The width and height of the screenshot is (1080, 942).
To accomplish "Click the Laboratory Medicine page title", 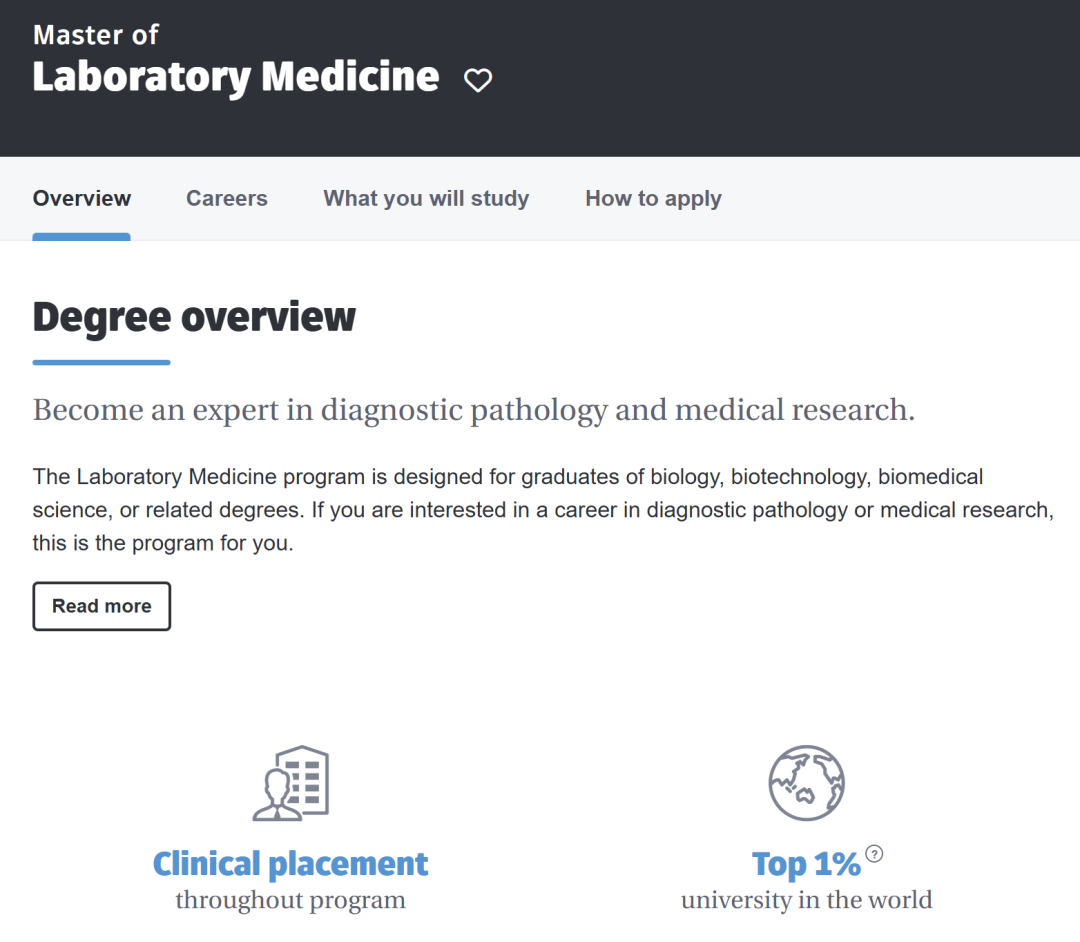I will [236, 77].
